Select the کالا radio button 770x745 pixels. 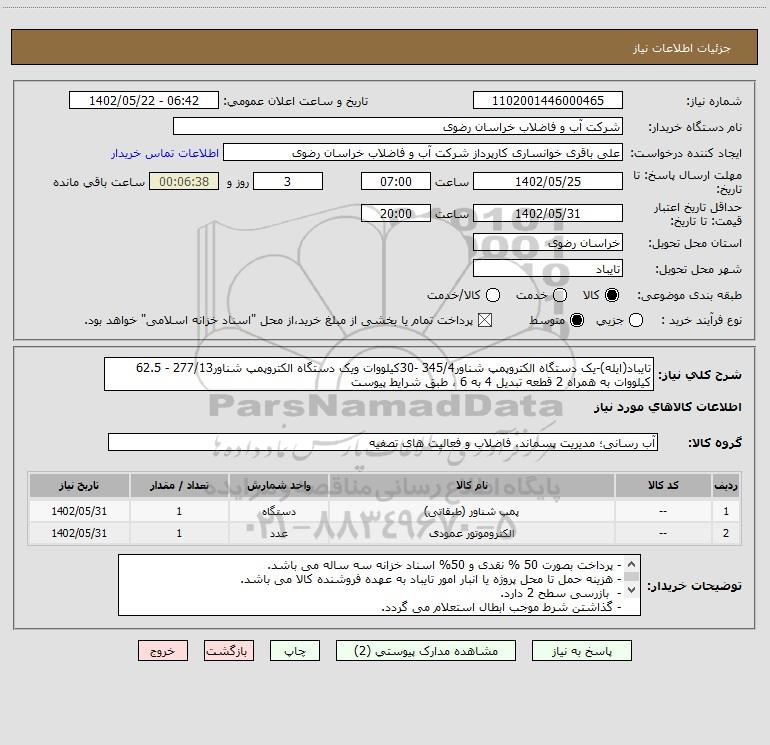(612, 295)
